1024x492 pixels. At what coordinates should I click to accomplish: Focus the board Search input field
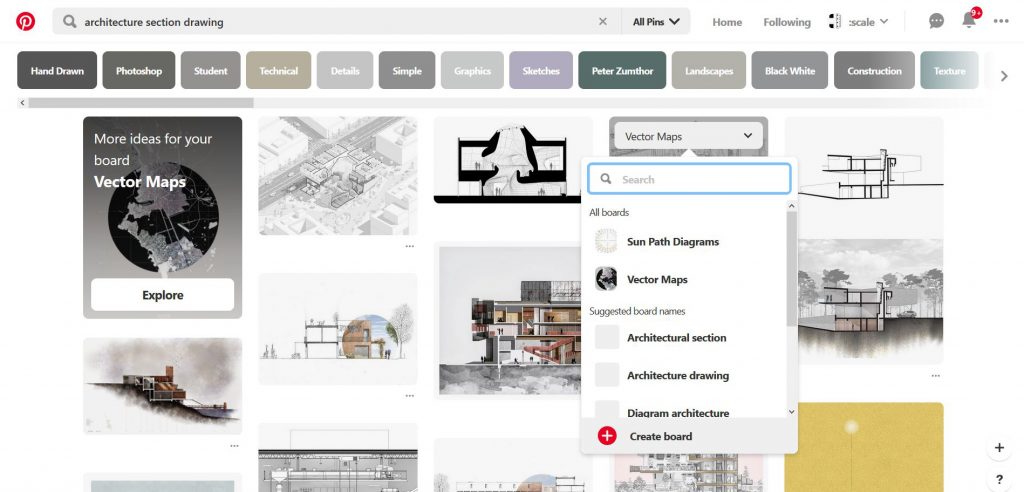(x=689, y=179)
